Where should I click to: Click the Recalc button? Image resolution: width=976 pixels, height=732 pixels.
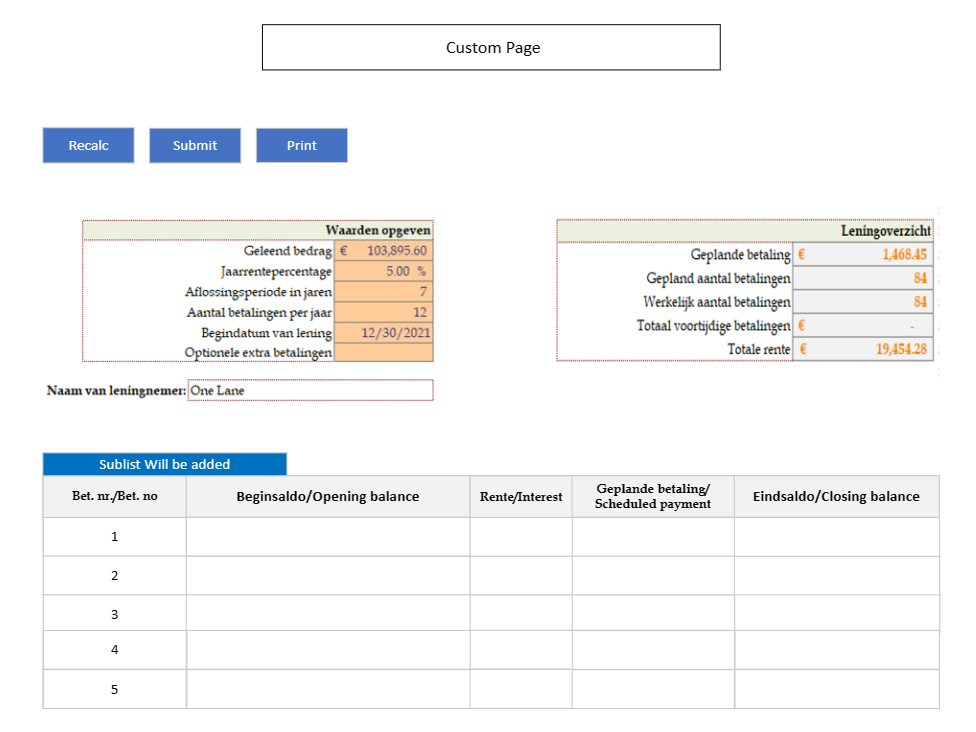(x=88, y=145)
